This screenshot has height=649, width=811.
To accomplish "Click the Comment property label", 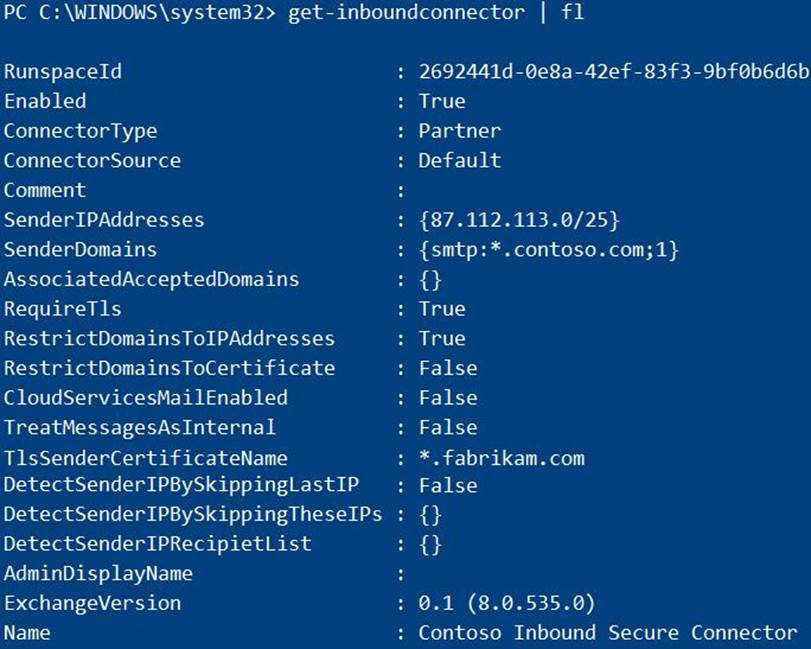I will tap(45, 190).
